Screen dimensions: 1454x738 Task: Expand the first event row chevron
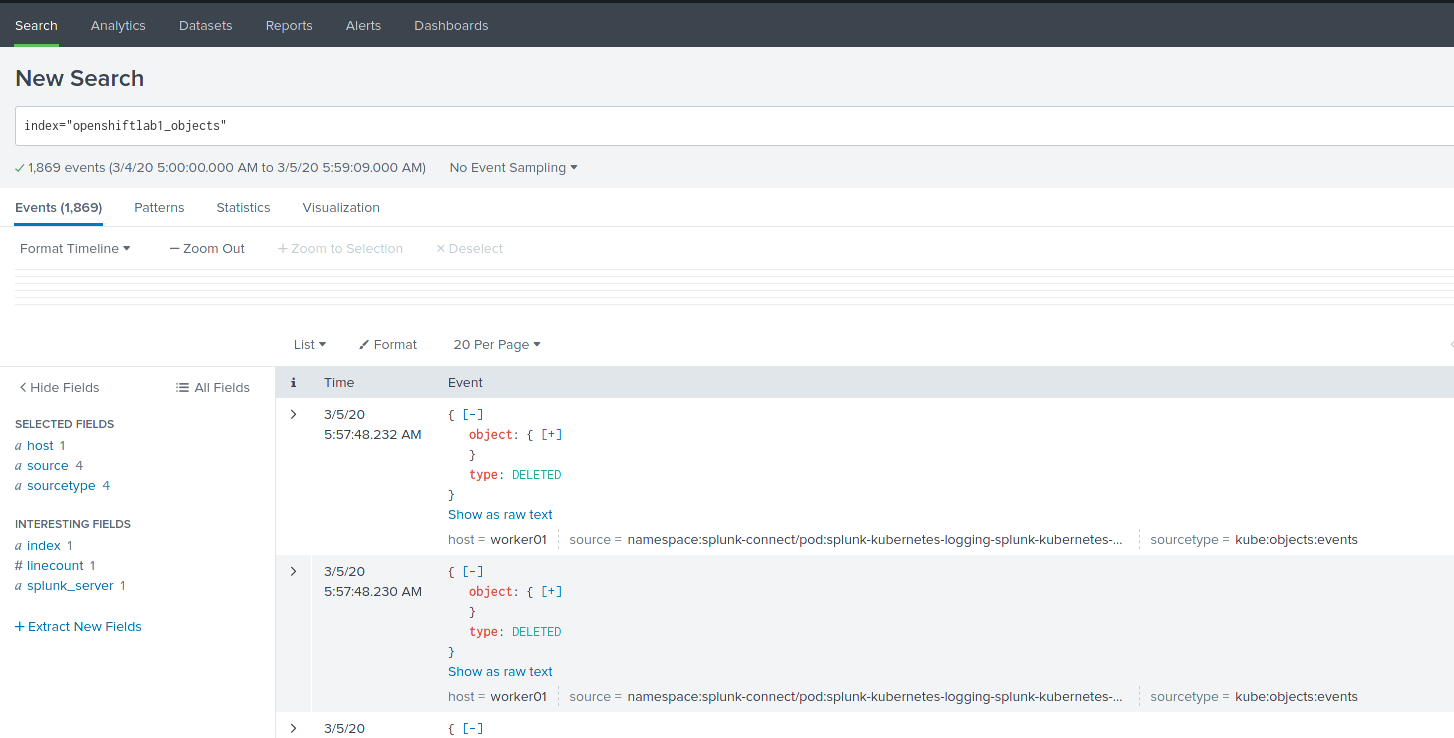coord(293,414)
